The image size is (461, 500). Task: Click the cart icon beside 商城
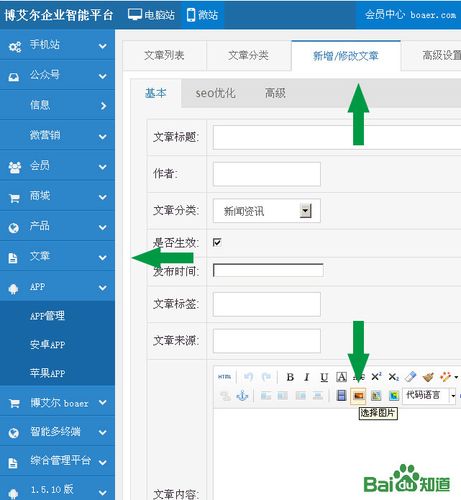click(14, 198)
